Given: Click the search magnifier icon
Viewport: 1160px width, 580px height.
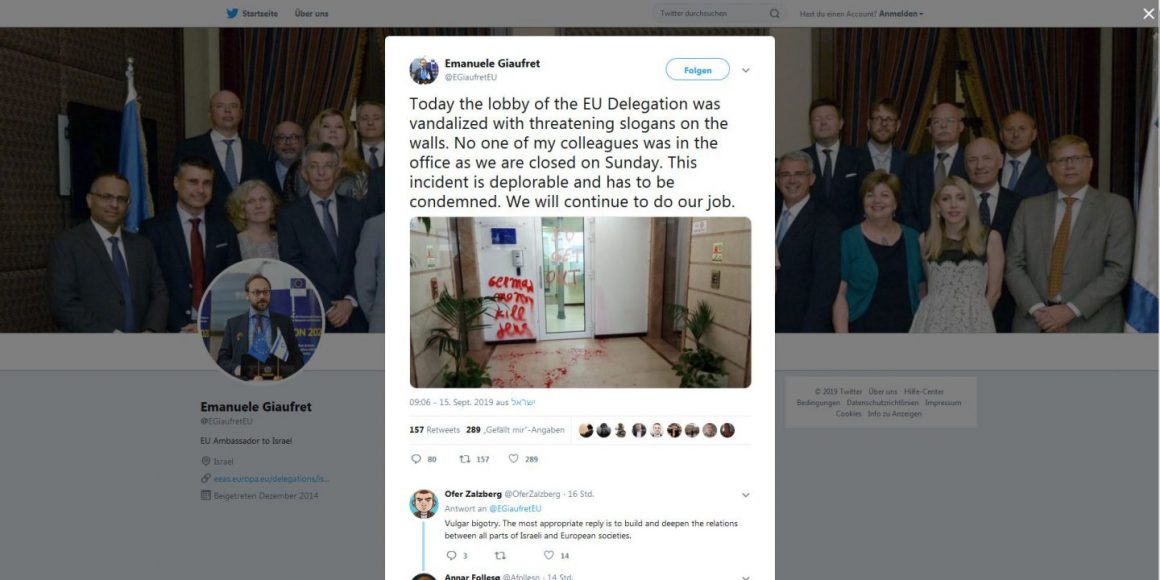Looking at the screenshot, I should click(775, 13).
